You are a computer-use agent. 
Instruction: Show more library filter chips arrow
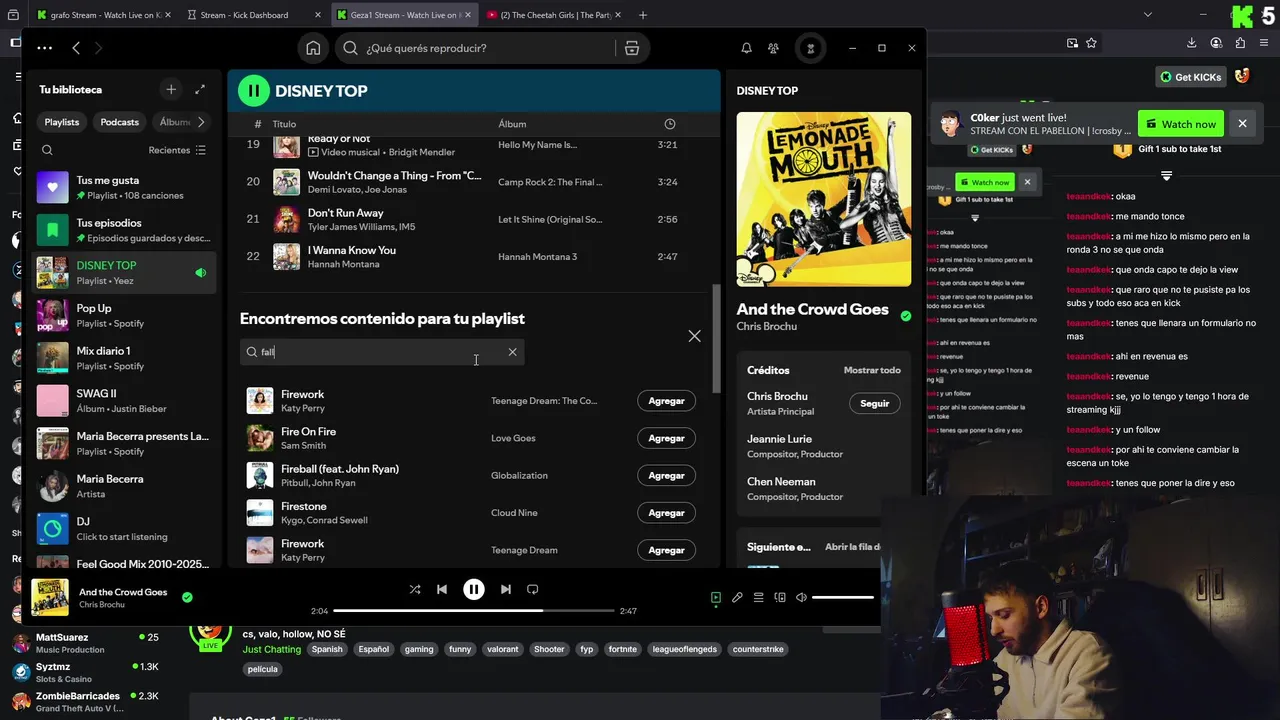201,122
